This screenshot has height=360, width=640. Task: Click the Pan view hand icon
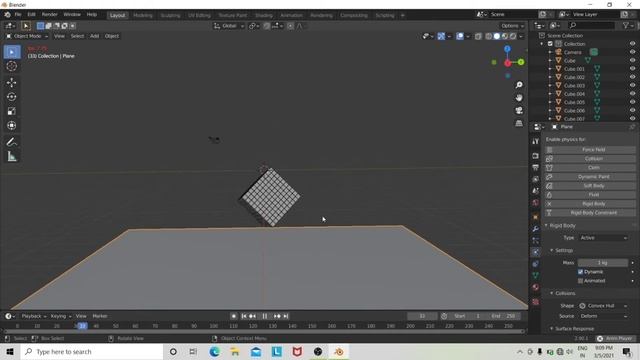[519, 98]
